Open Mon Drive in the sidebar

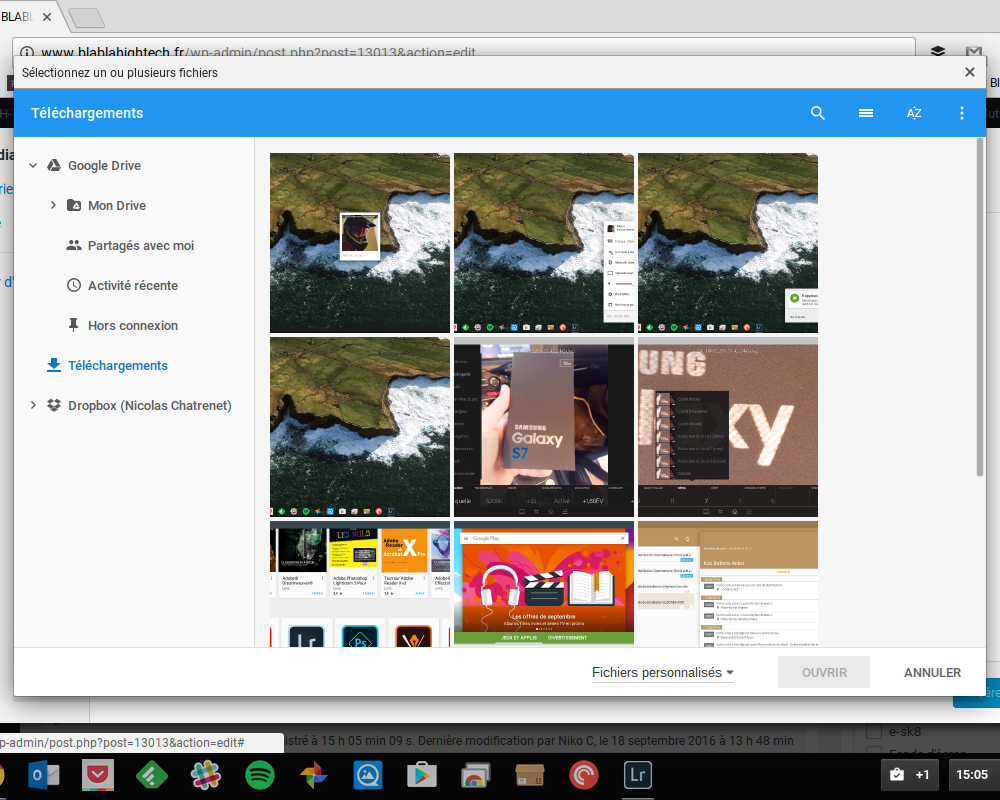click(x=117, y=205)
